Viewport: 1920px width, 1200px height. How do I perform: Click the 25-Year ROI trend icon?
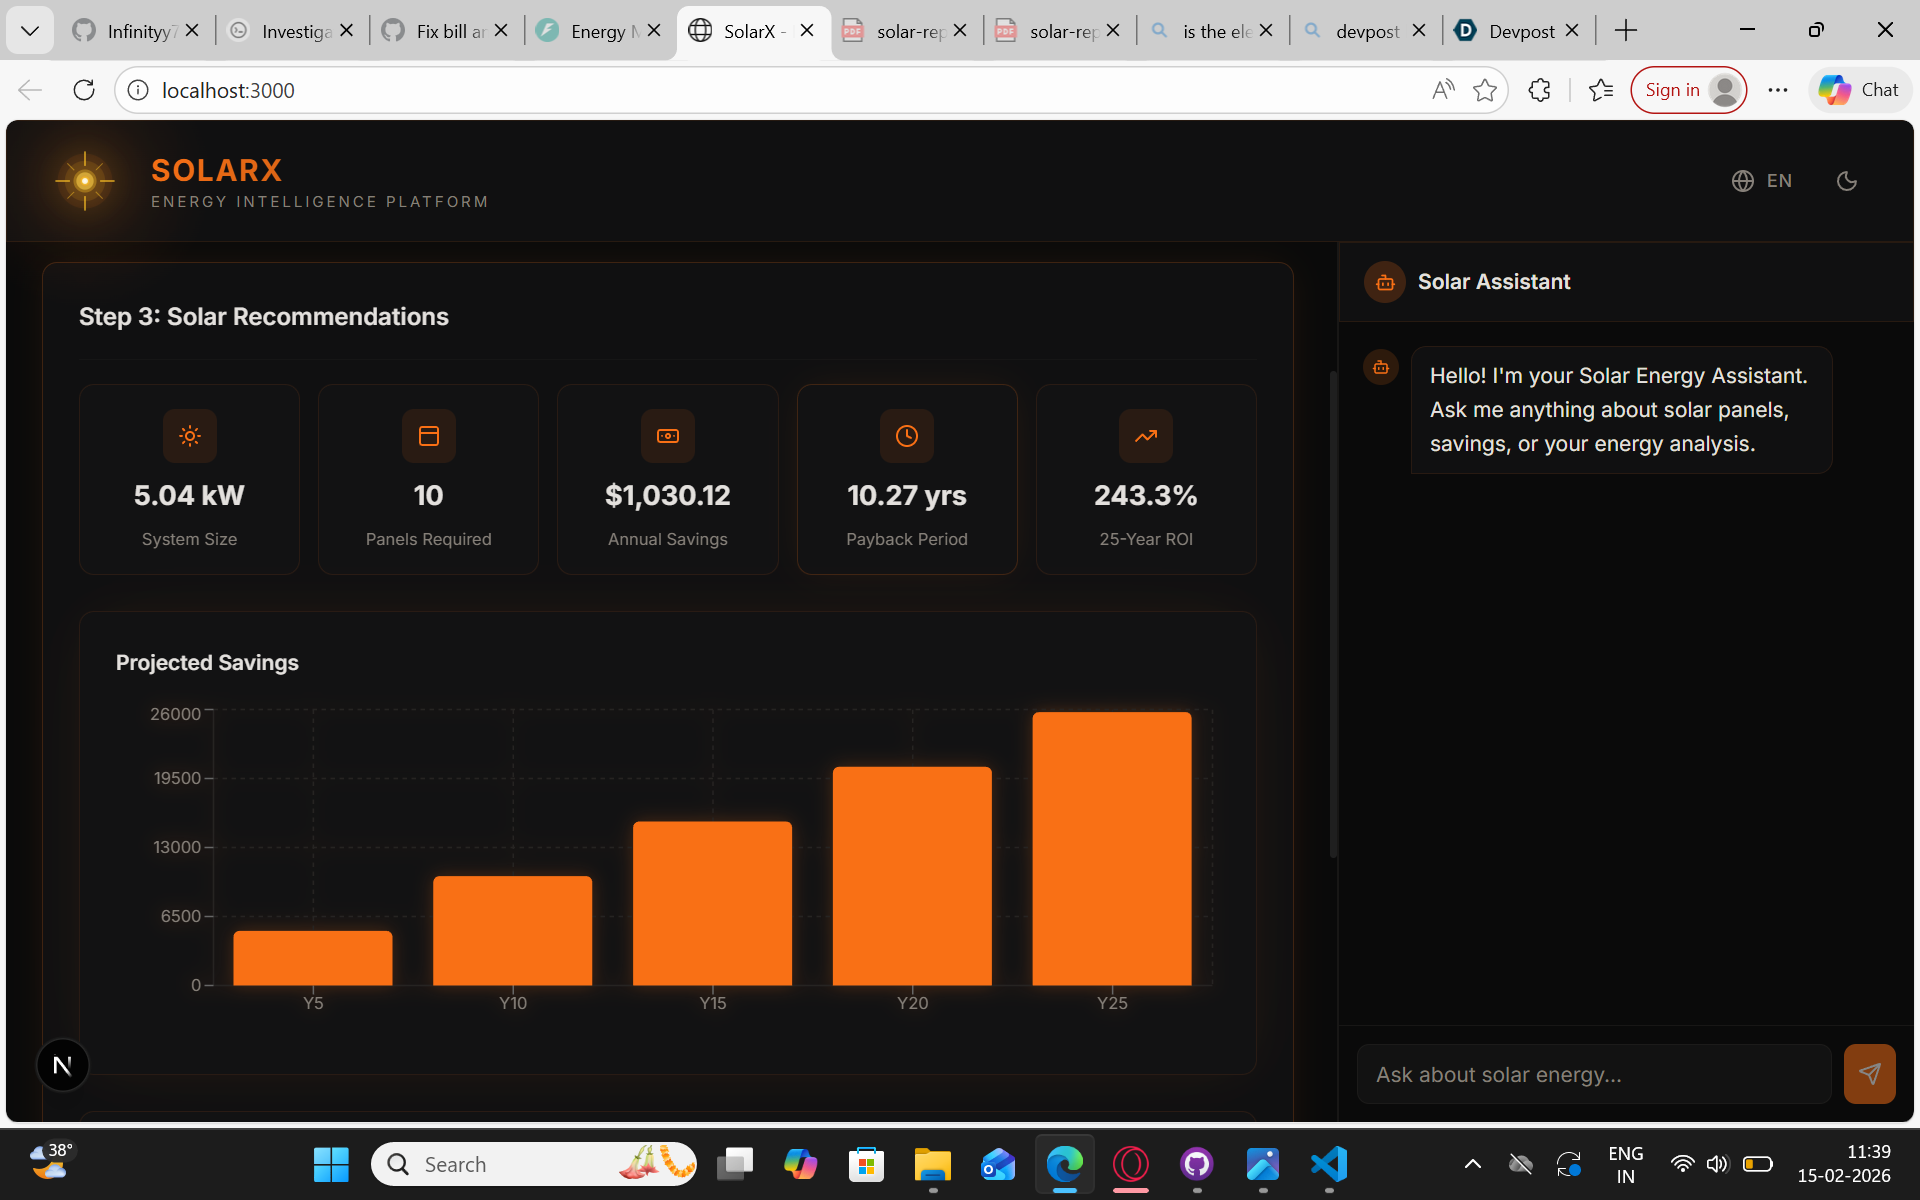pyautogui.click(x=1146, y=436)
